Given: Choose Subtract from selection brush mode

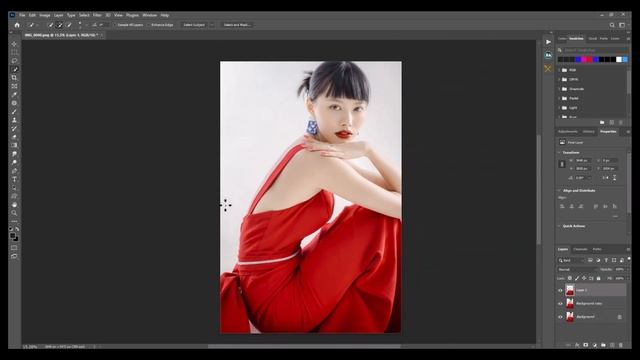Looking at the screenshot, I should [69, 25].
